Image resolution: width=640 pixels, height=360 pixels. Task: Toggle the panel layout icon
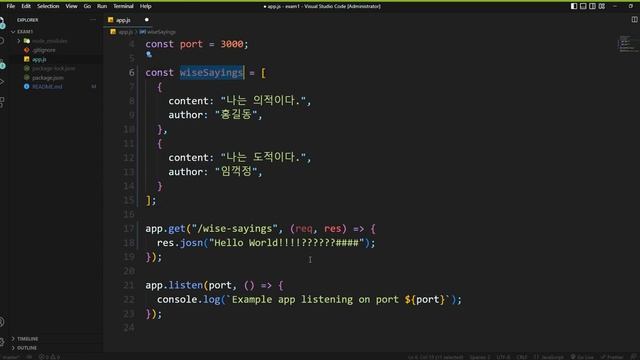point(583,6)
